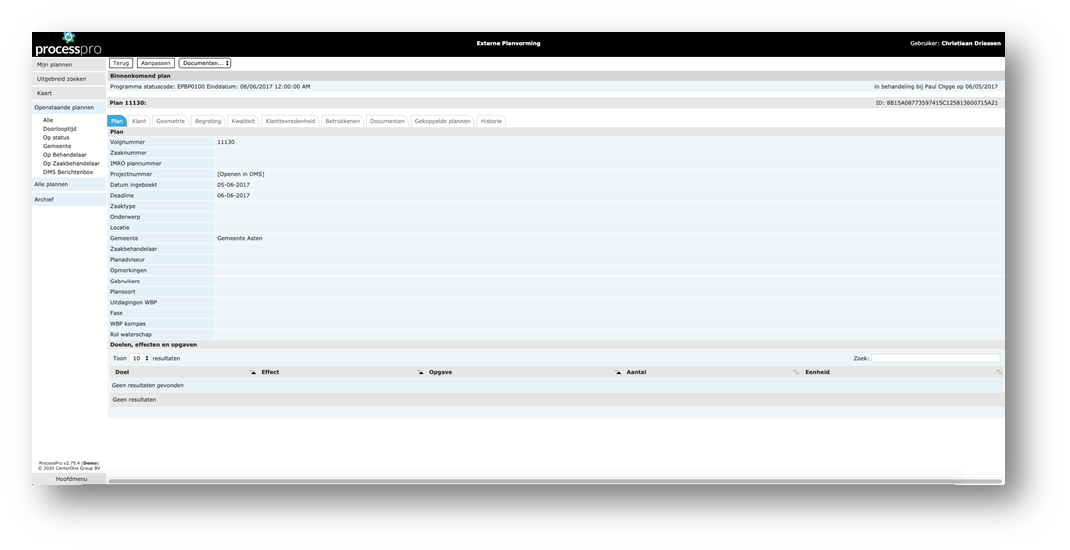Image resolution: width=1070 pixels, height=550 pixels.
Task: Open Mijn plannen in the sidebar
Action: click(x=54, y=65)
